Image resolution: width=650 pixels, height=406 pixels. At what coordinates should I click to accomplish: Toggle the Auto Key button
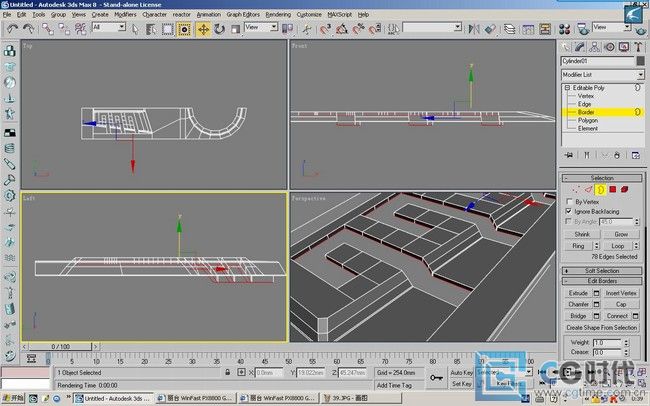tap(462, 373)
